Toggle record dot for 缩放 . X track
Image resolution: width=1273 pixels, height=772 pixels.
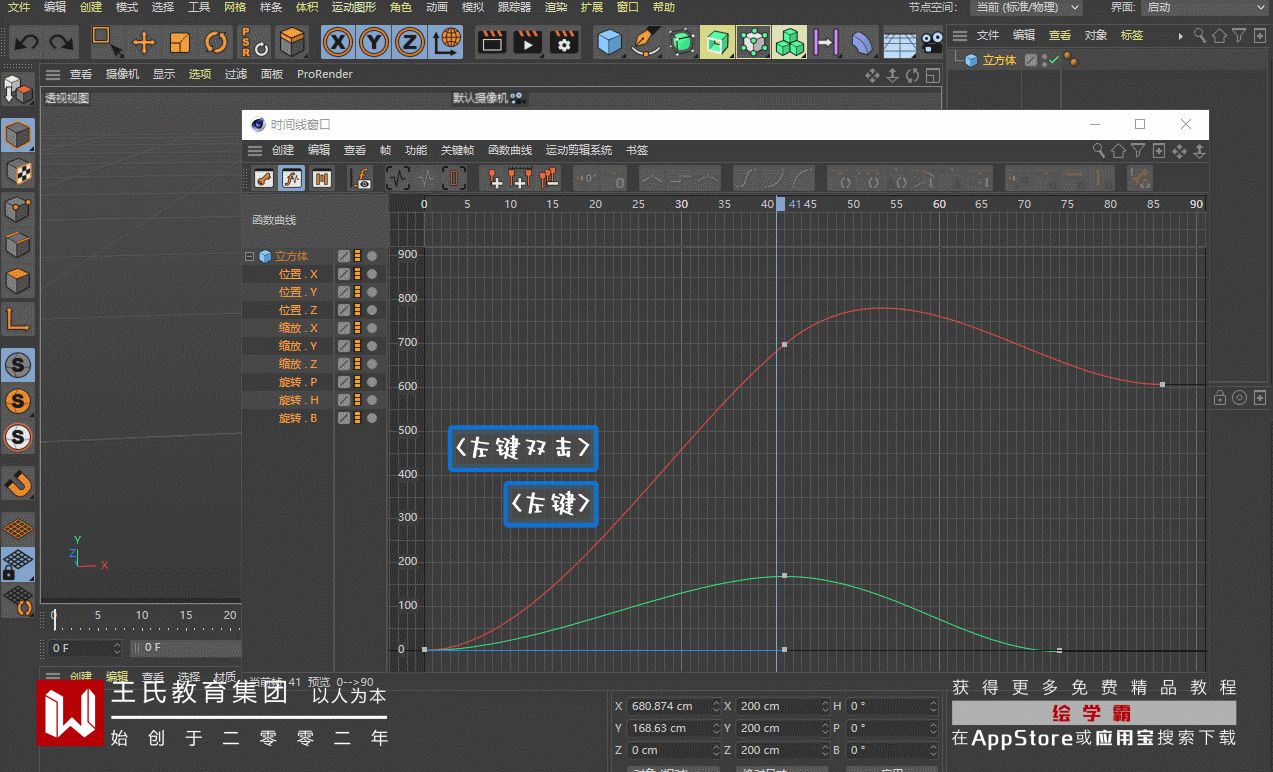click(x=372, y=328)
